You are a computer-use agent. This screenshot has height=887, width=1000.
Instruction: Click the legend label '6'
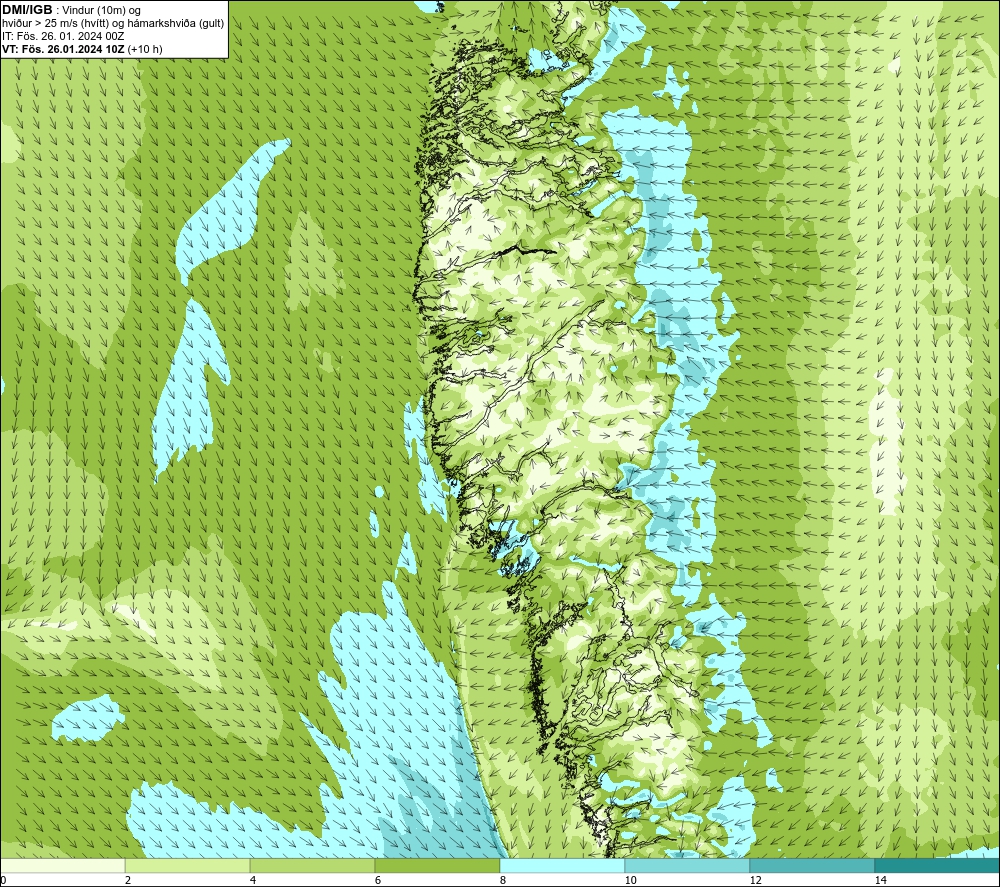point(378,881)
